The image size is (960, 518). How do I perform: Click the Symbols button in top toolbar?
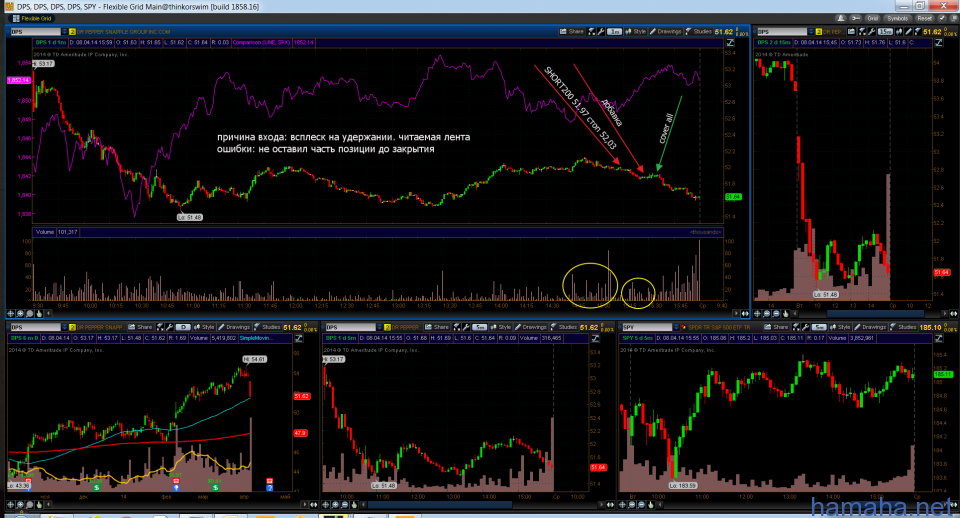[897, 18]
